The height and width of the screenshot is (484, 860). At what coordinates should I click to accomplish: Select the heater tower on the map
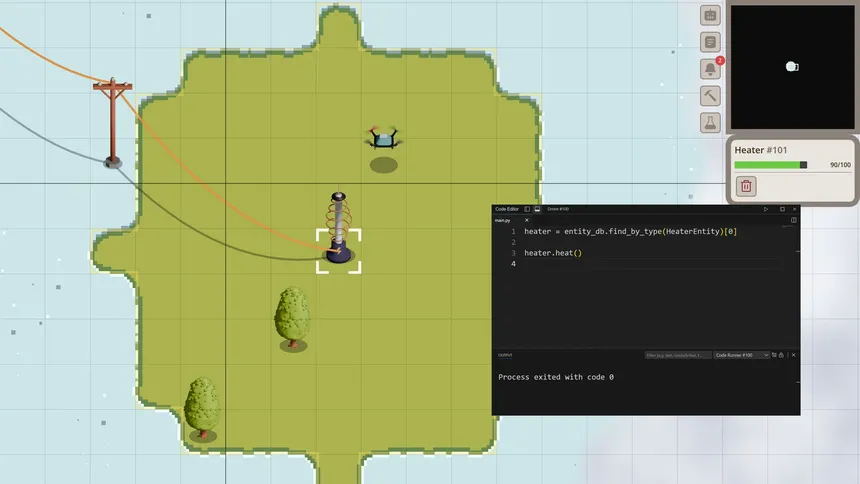(338, 228)
